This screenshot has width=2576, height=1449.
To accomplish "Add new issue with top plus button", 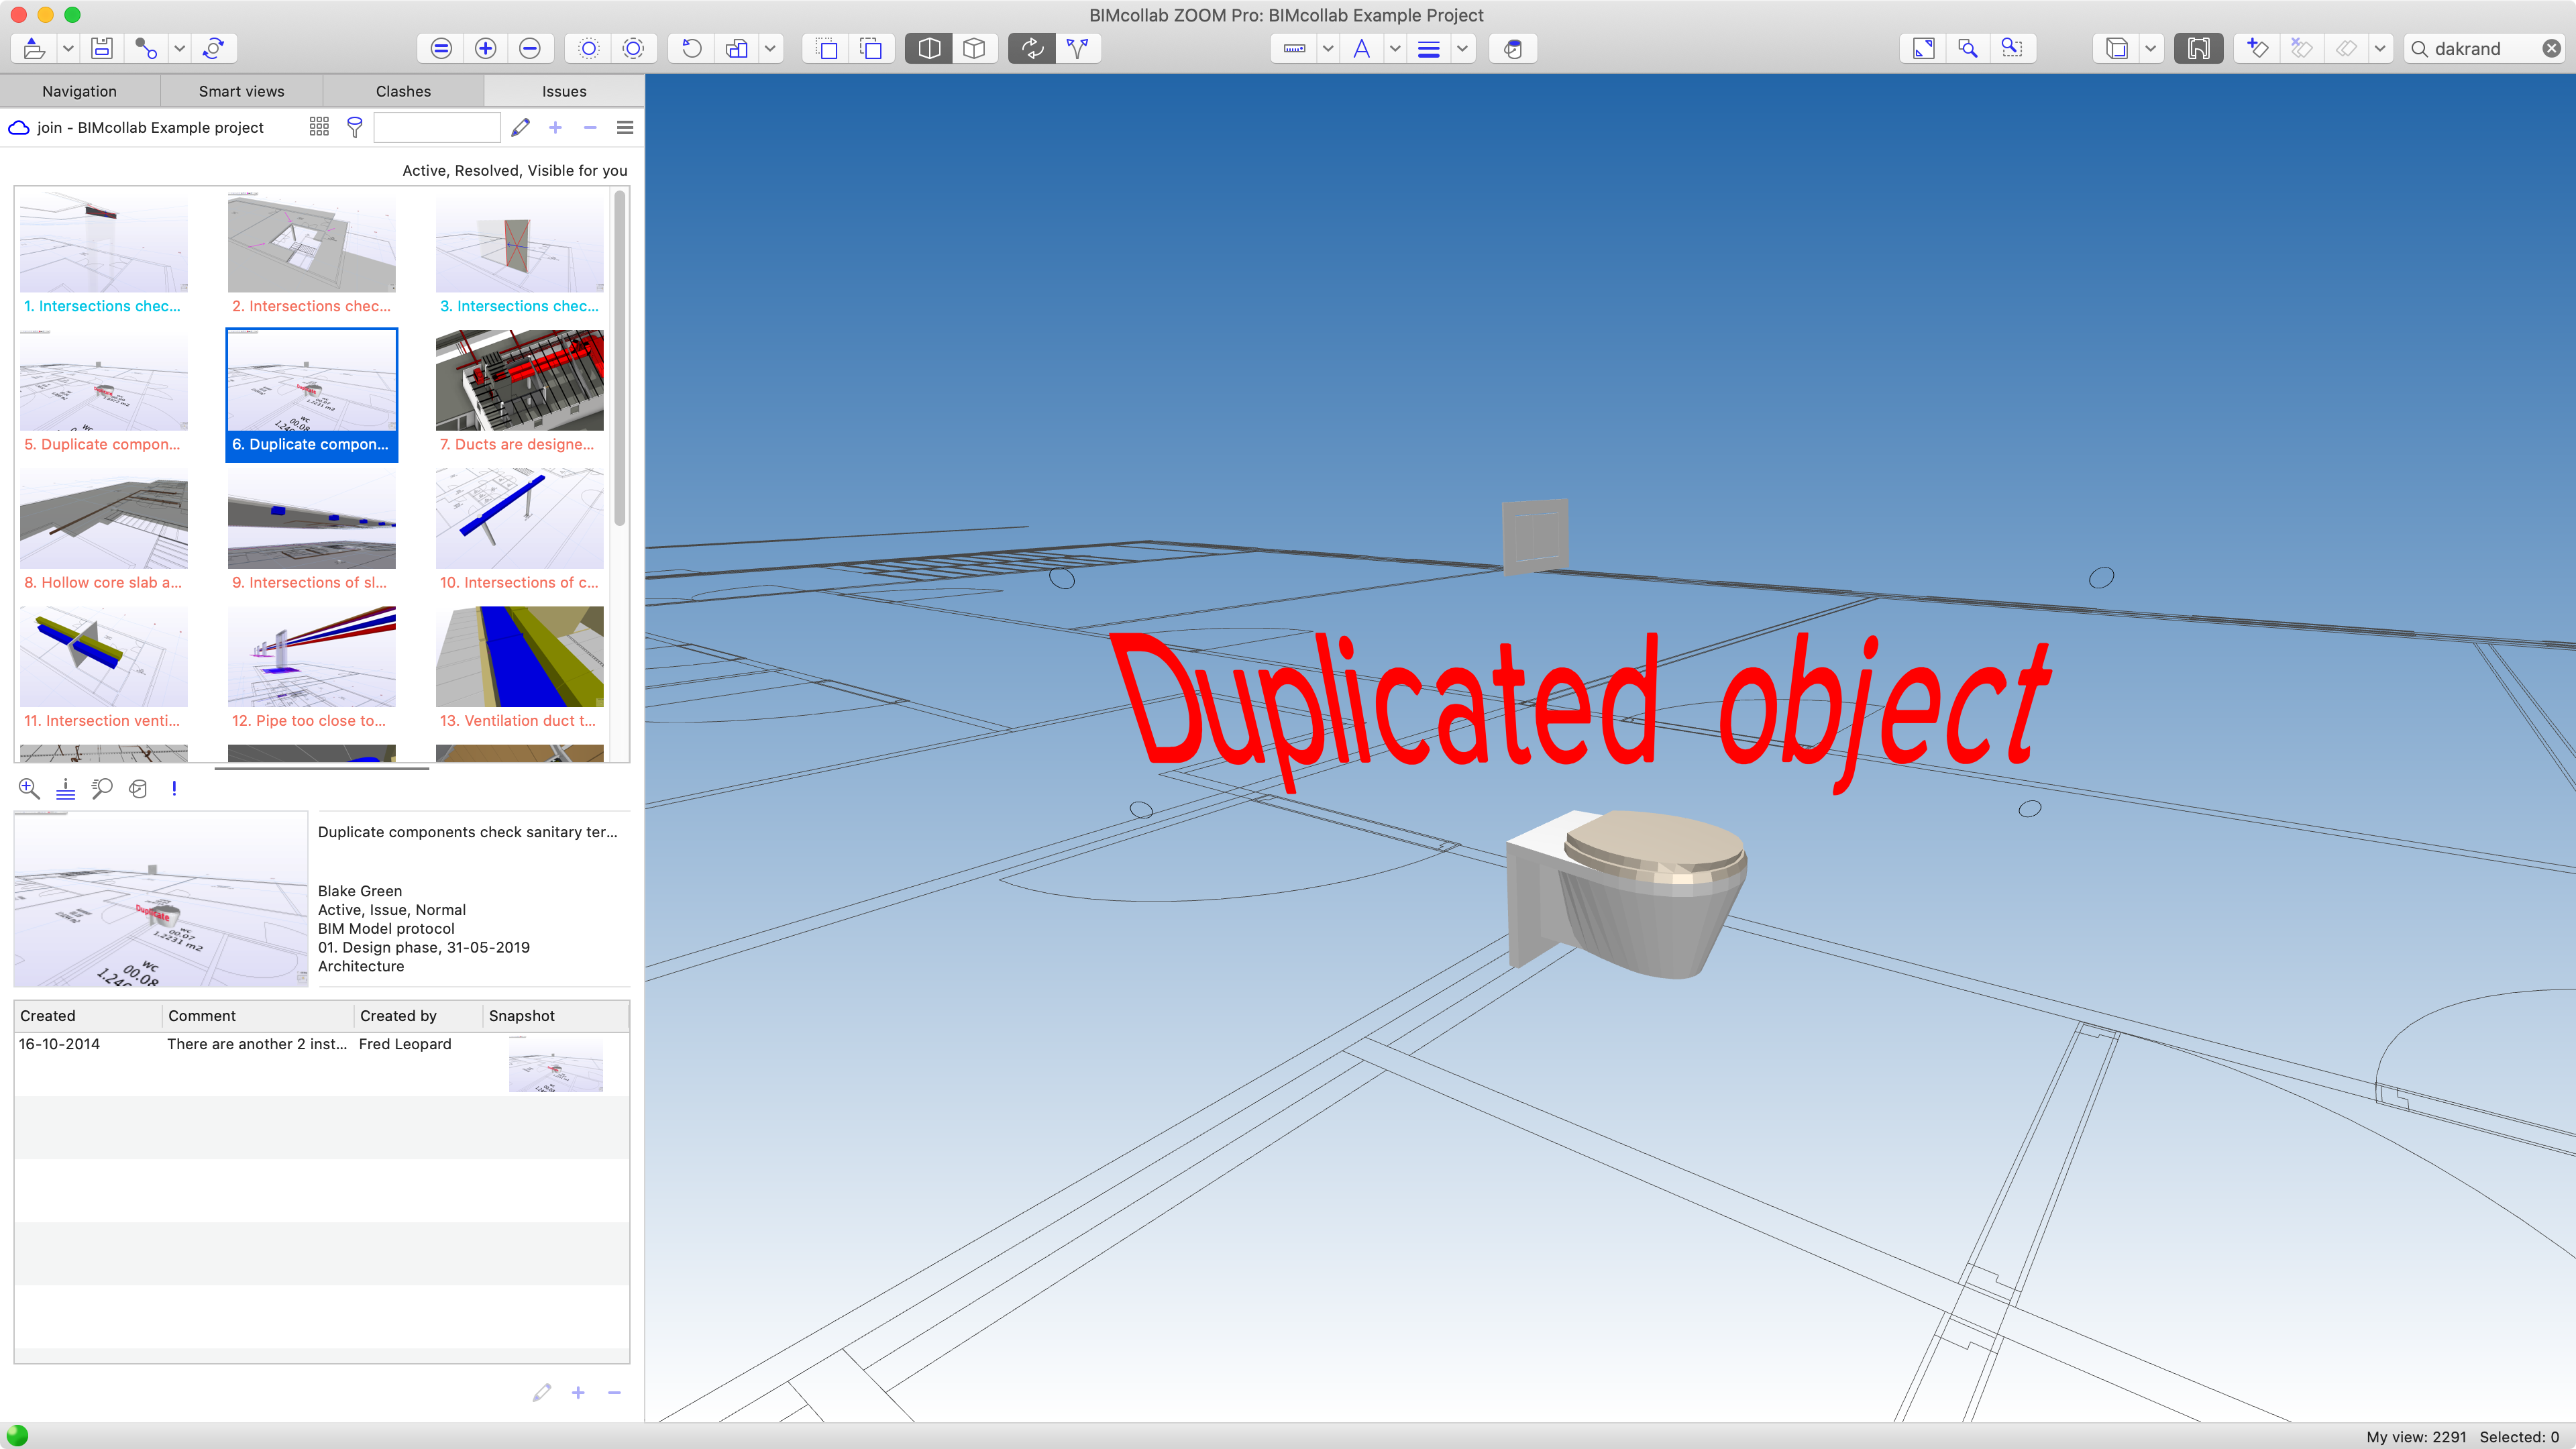I will pyautogui.click(x=555, y=127).
